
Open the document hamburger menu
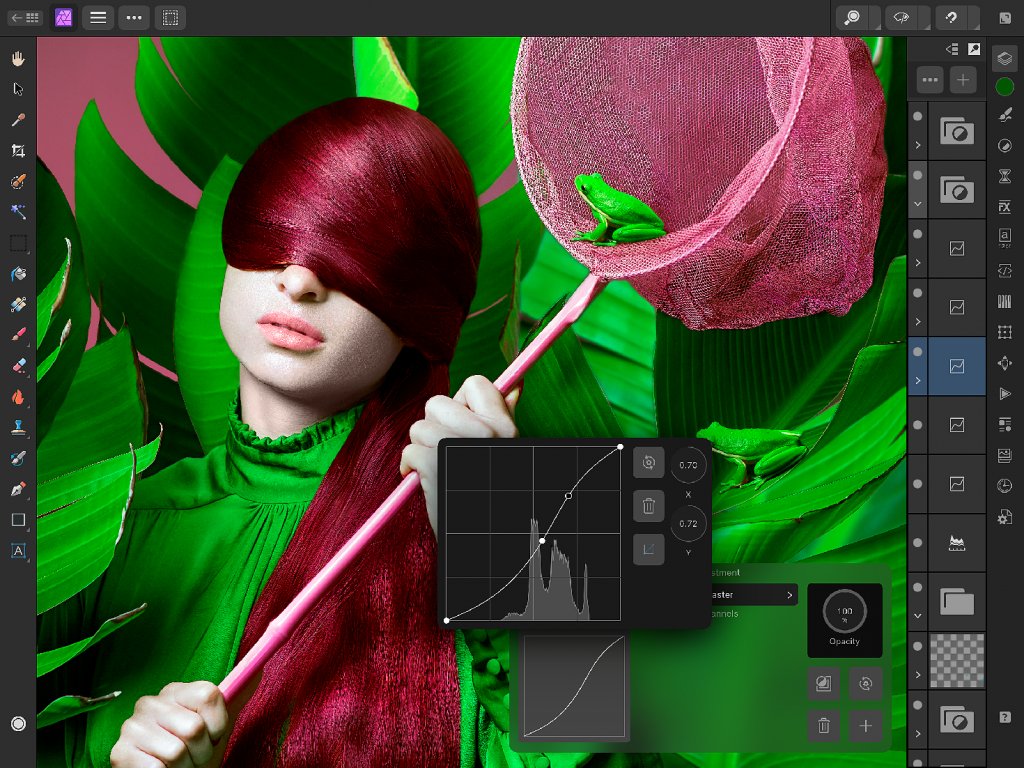[x=98, y=18]
